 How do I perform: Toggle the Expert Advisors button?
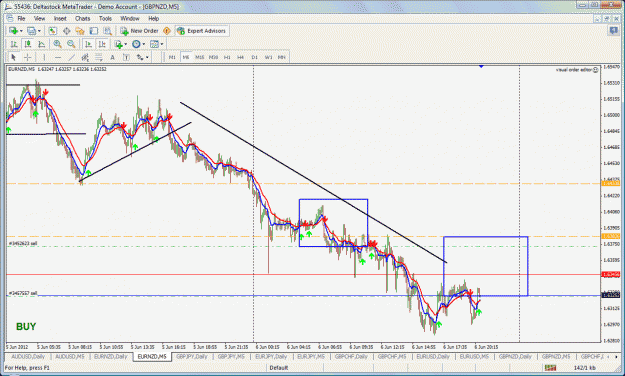click(202, 31)
